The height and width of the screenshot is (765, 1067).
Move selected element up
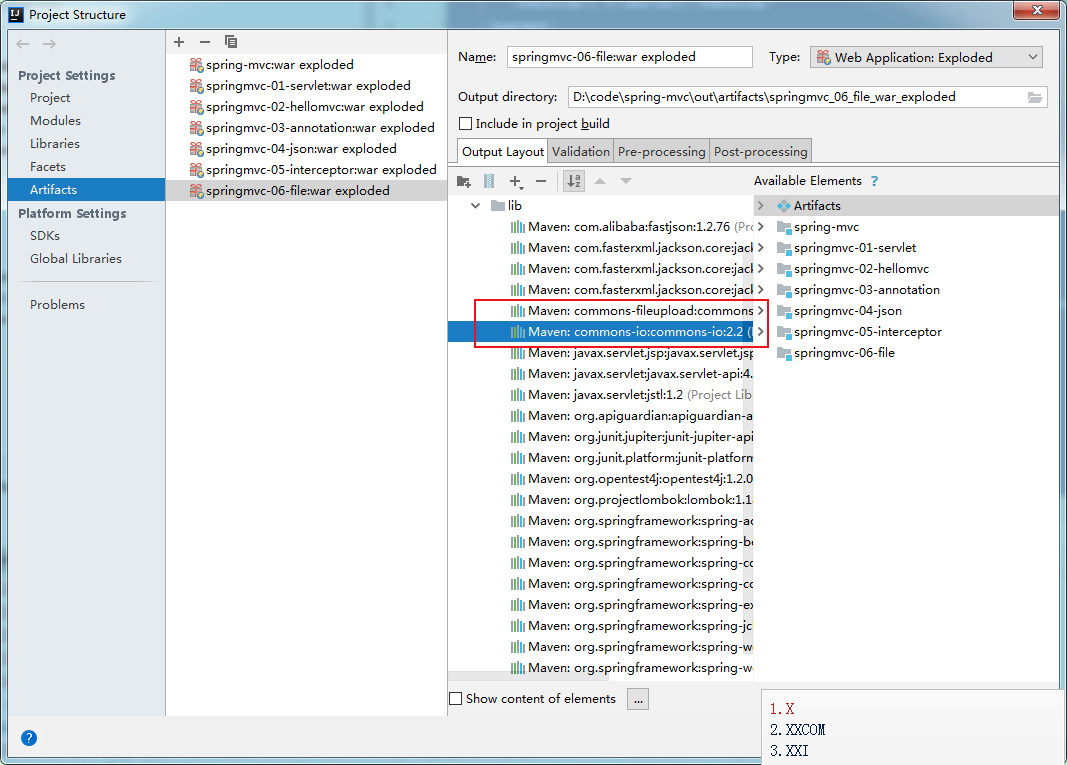pyautogui.click(x=600, y=181)
